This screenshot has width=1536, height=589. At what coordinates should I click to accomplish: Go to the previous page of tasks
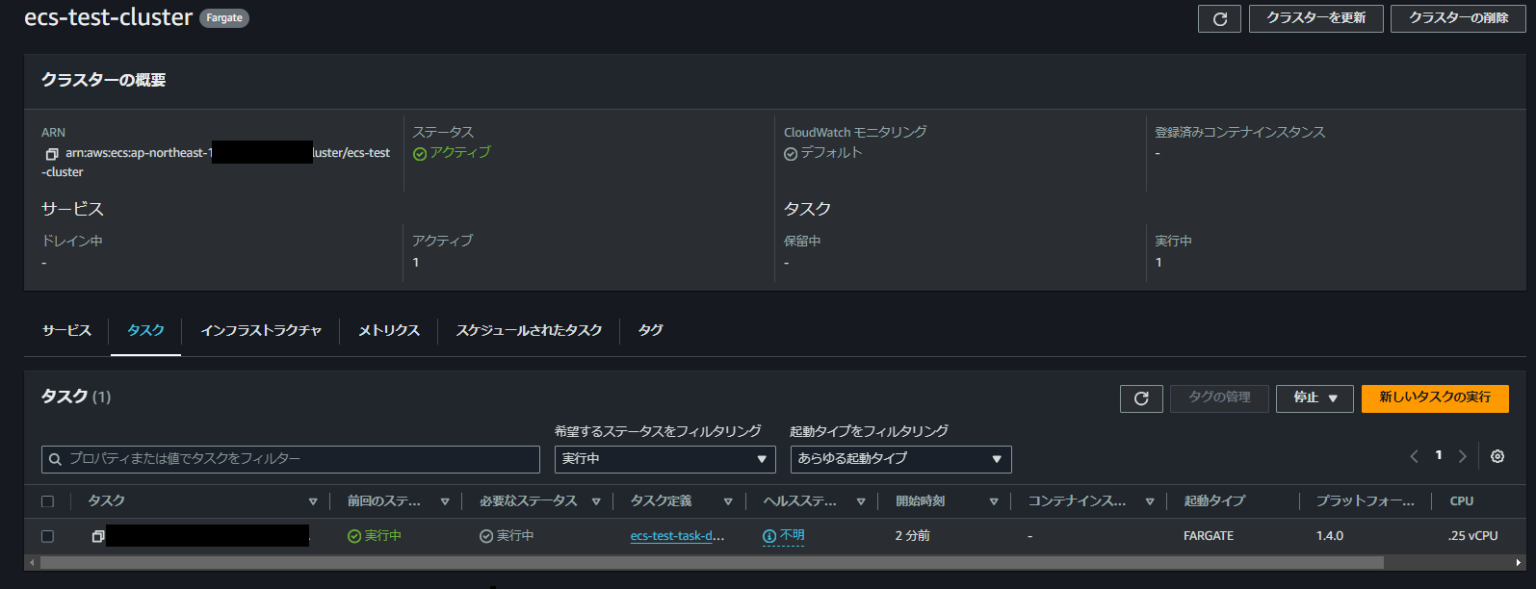pyautogui.click(x=1414, y=456)
